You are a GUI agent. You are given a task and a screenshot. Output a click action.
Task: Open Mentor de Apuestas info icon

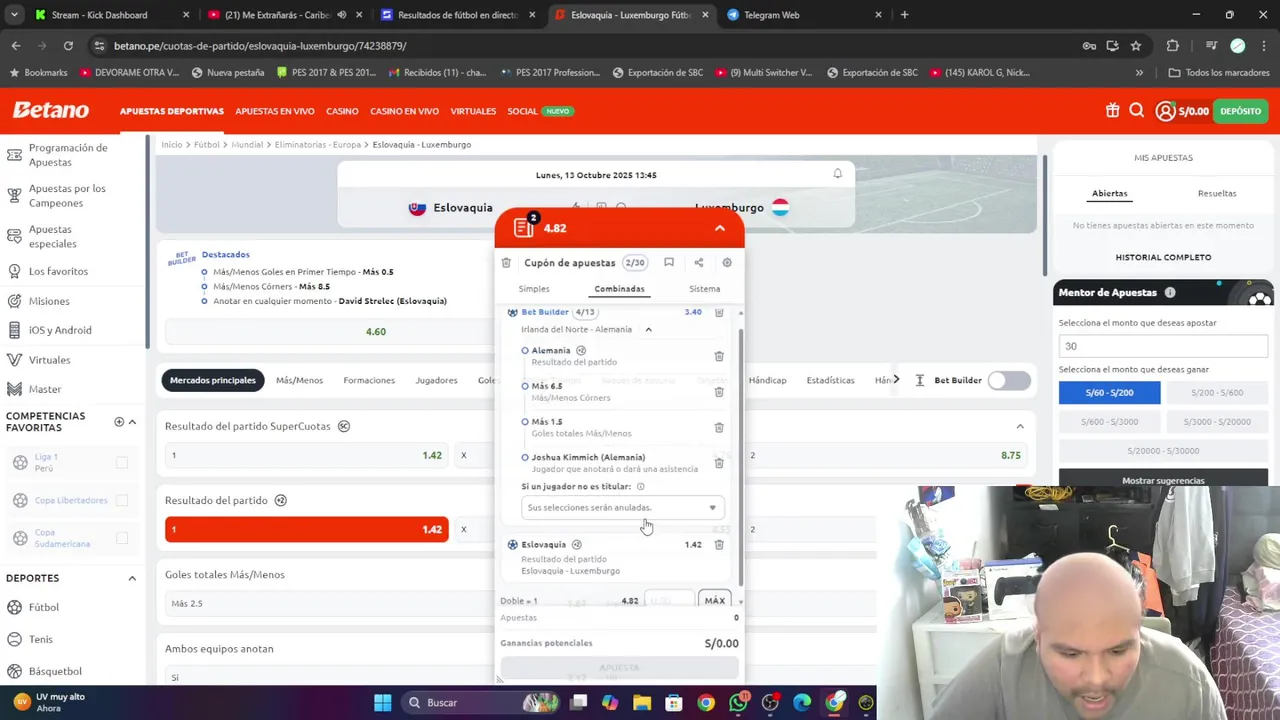(x=1170, y=293)
